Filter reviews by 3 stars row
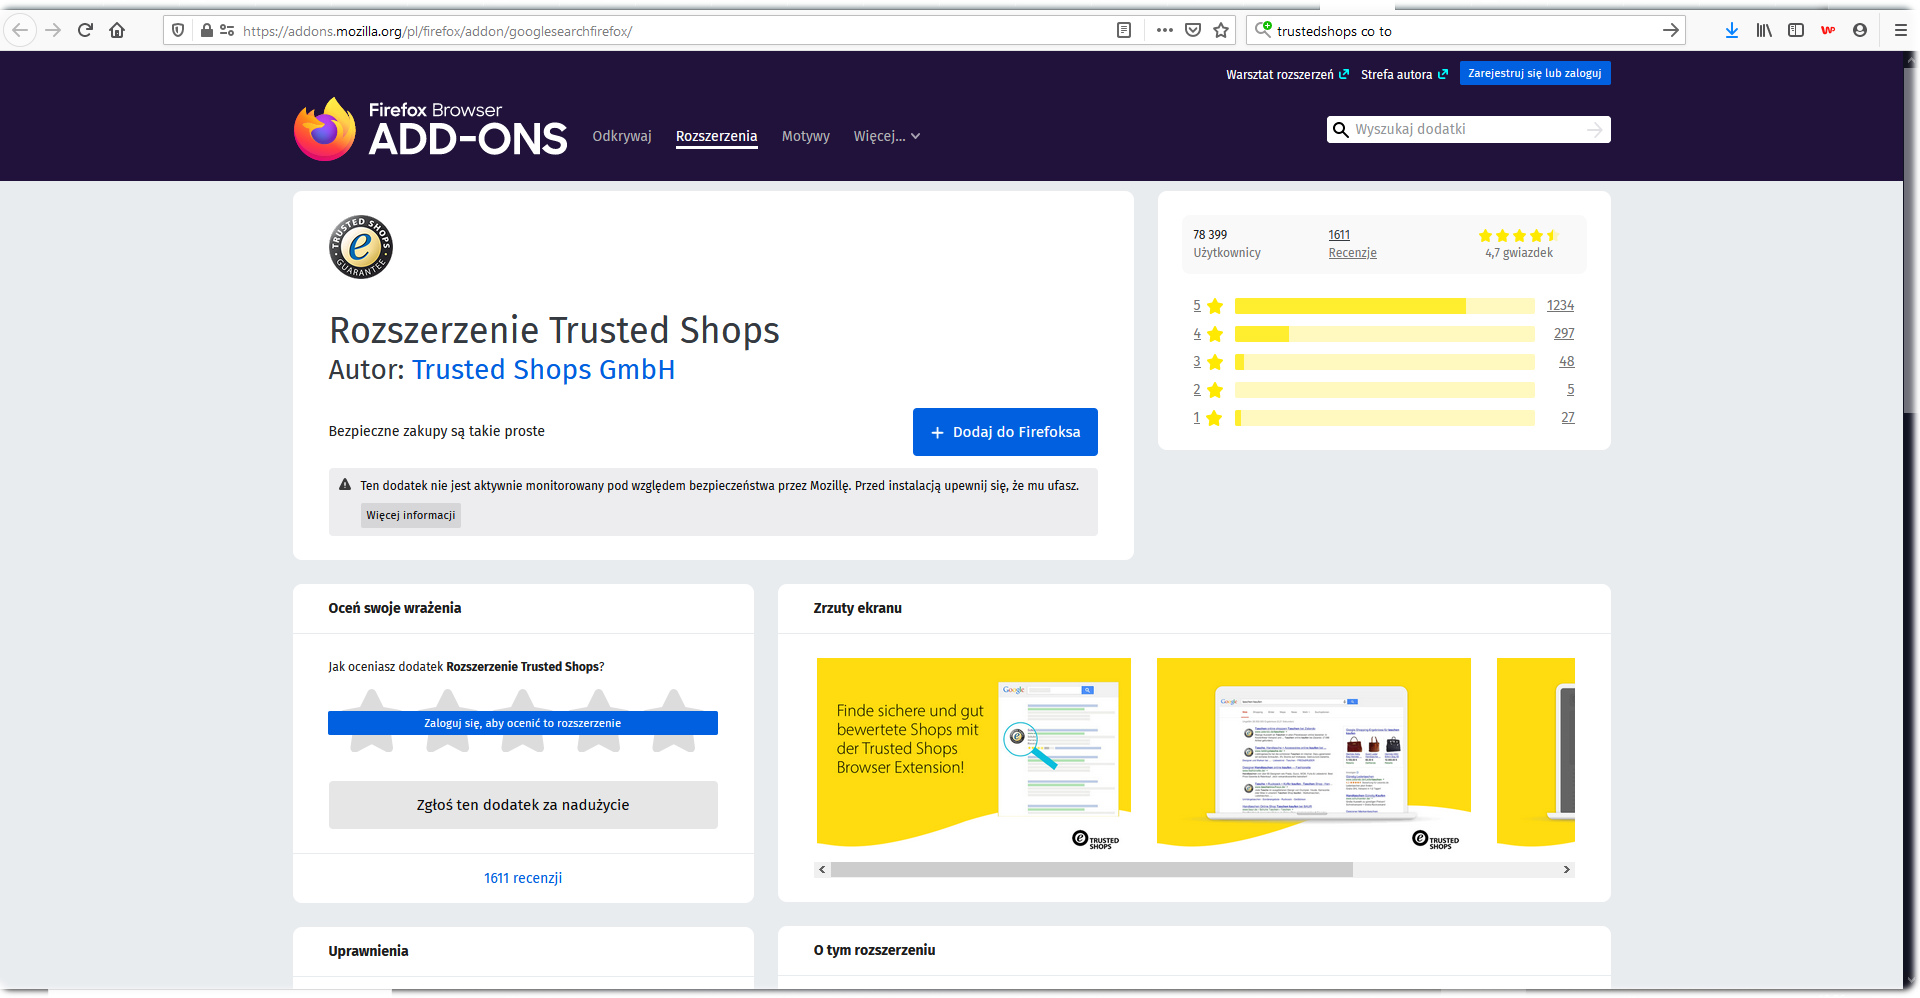 [1383, 362]
